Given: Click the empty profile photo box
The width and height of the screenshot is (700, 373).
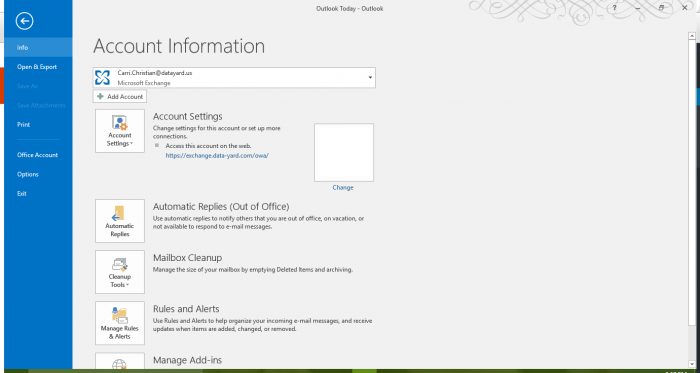Looking at the screenshot, I should 344,153.
